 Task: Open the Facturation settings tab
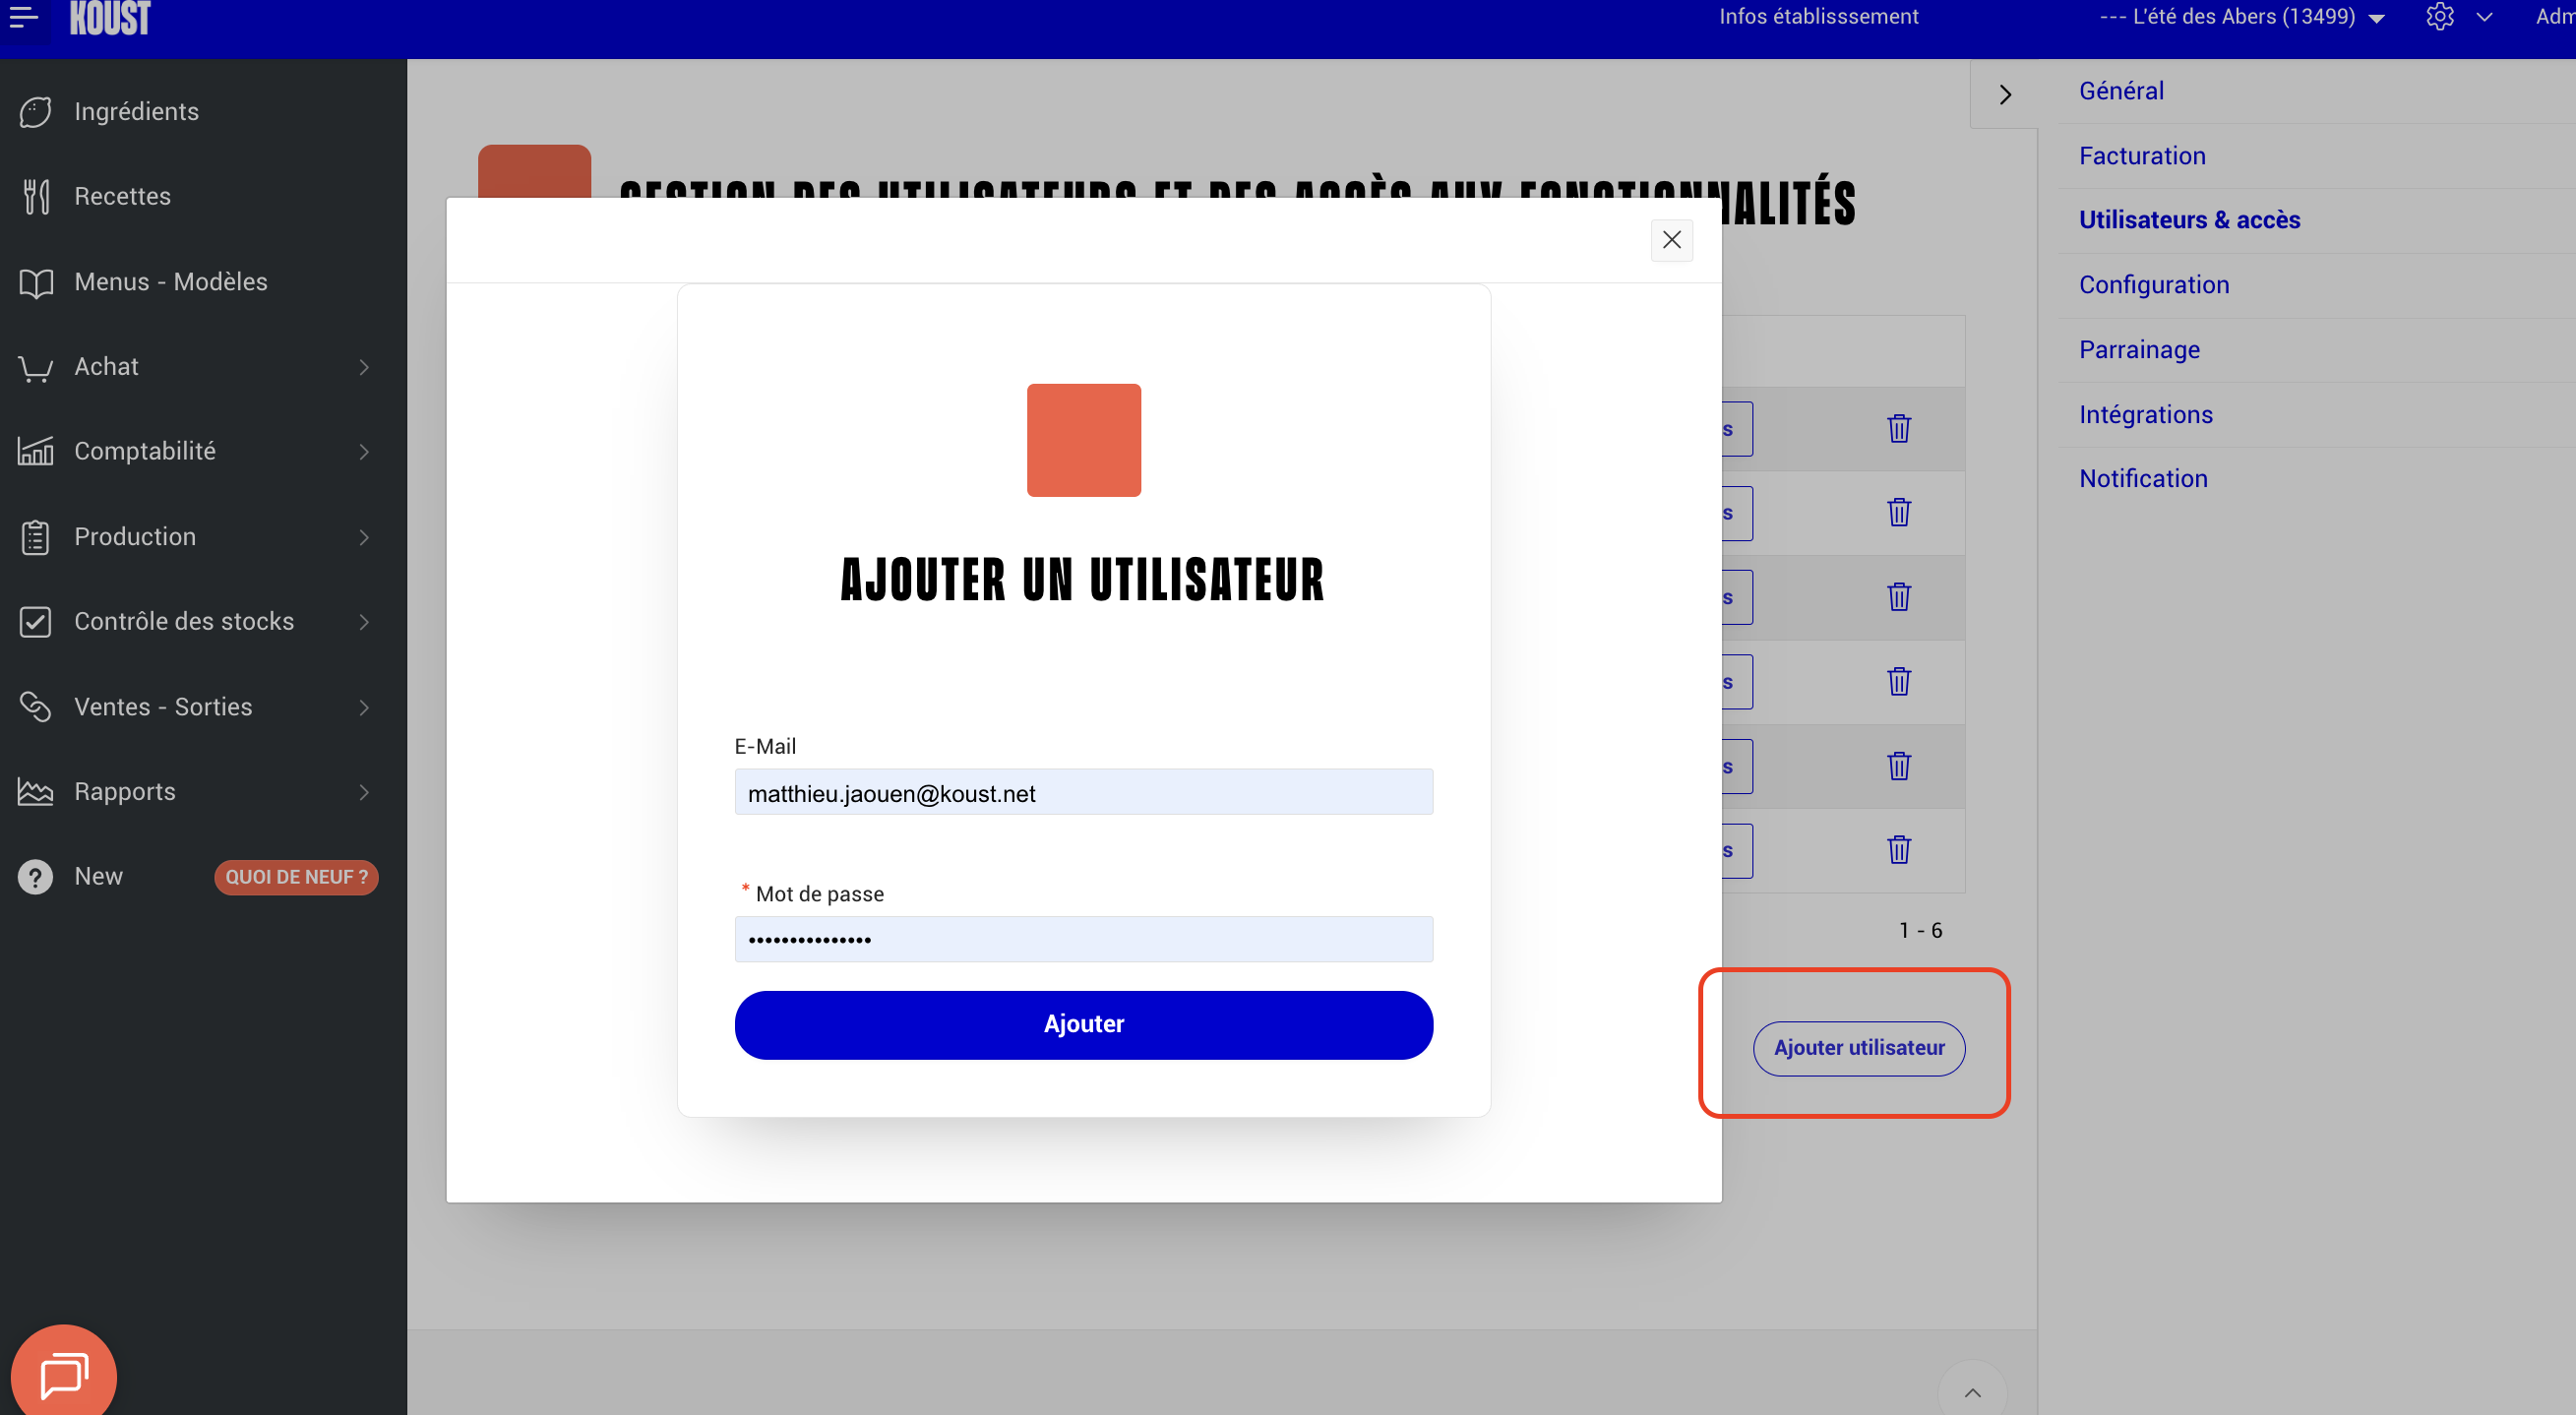click(2142, 156)
